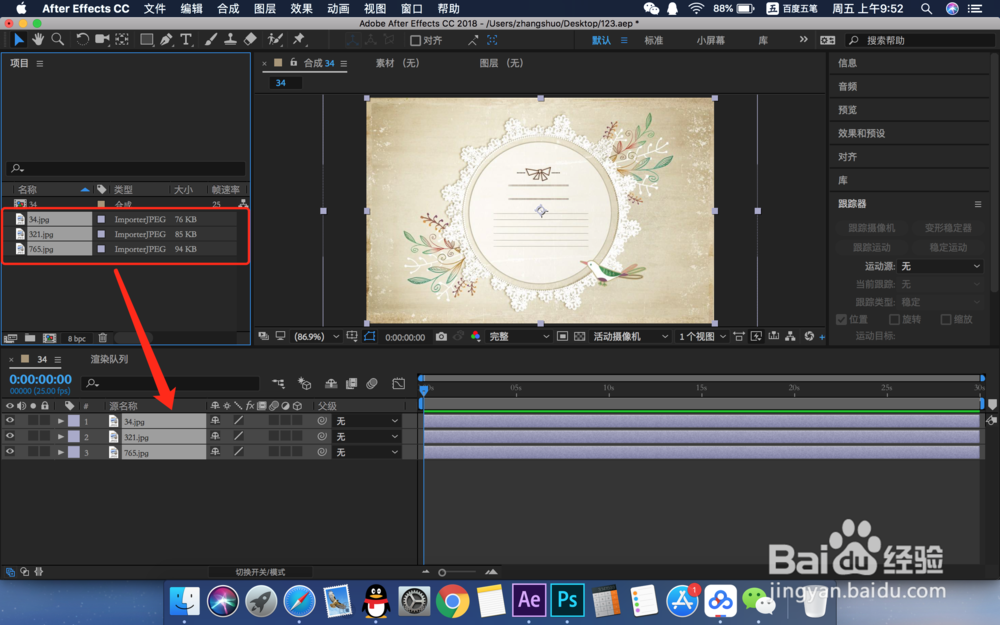Open the 文件 menu
The width and height of the screenshot is (1000, 625).
click(x=154, y=8)
